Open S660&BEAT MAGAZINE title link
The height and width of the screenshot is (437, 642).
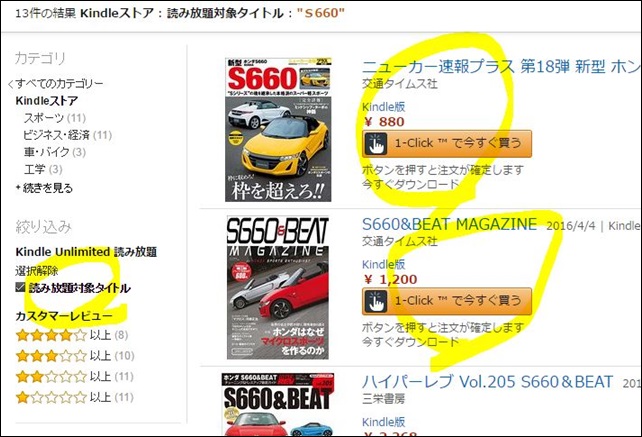coord(450,224)
